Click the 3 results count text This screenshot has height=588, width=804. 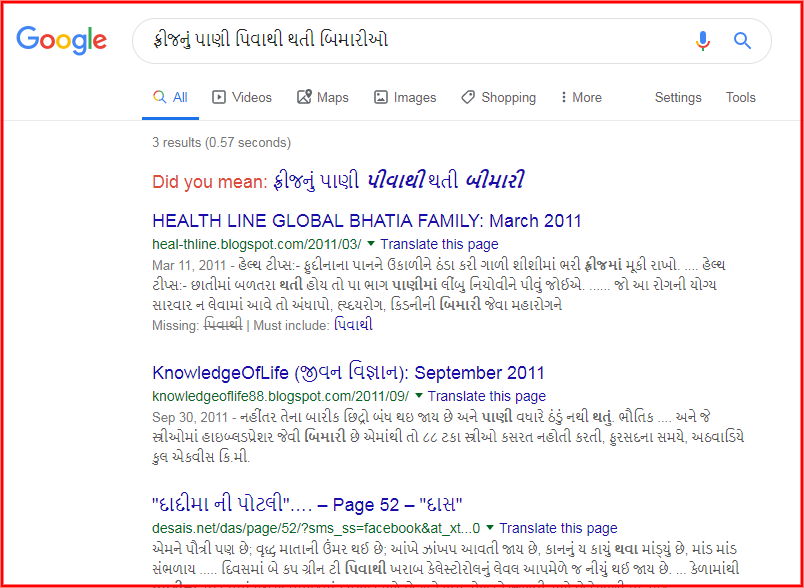[222, 142]
